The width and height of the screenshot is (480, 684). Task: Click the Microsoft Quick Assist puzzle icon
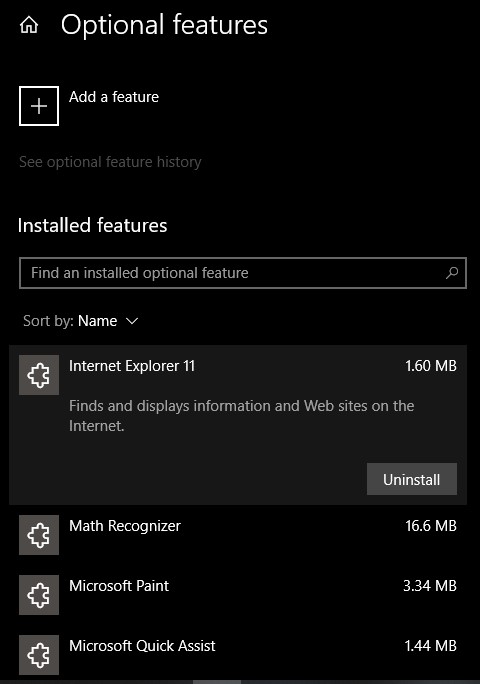(39, 655)
